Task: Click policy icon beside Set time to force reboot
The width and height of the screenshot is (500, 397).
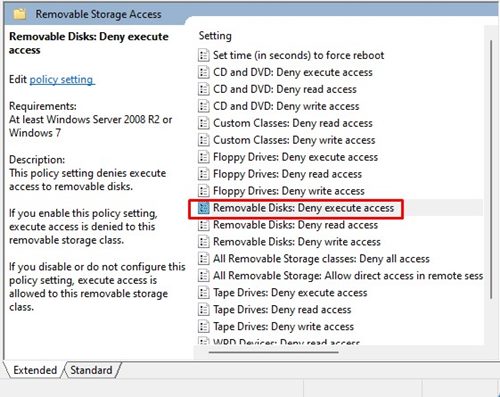Action: tap(204, 55)
